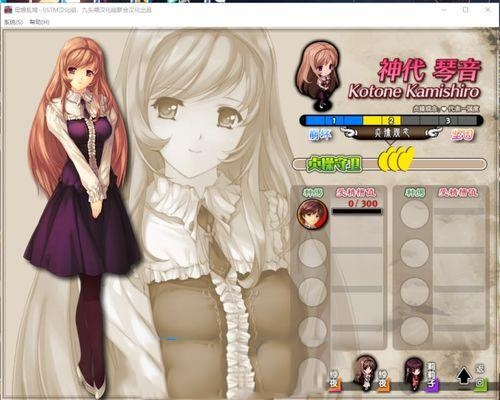The height and width of the screenshot is (400, 500).
Task: Click the game window title bar icon
Action: pos(8,10)
